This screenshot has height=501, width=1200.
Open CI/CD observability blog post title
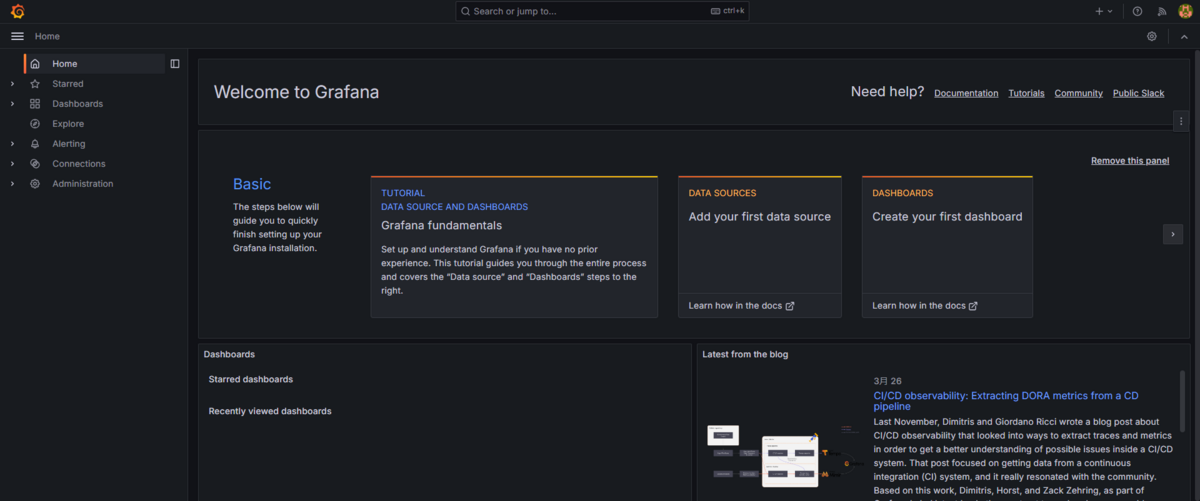(1006, 401)
